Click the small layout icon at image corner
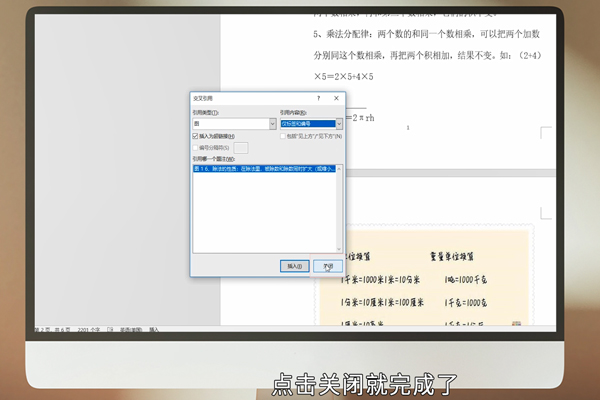Image resolution: width=600 pixels, height=400 pixels. pyautogui.click(x=517, y=323)
